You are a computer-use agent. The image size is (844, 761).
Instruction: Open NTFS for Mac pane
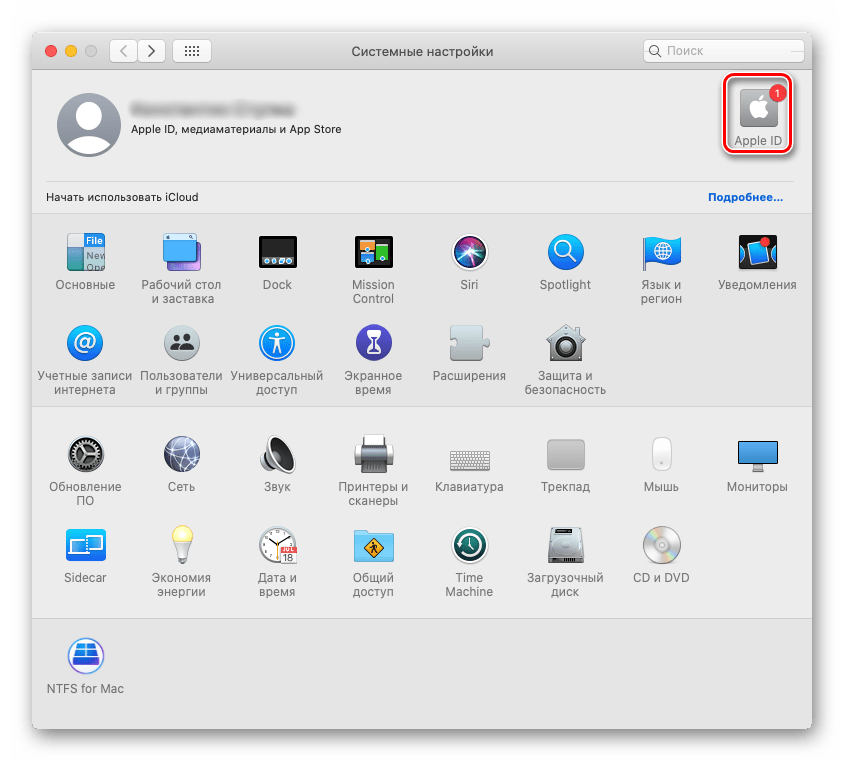[85, 656]
